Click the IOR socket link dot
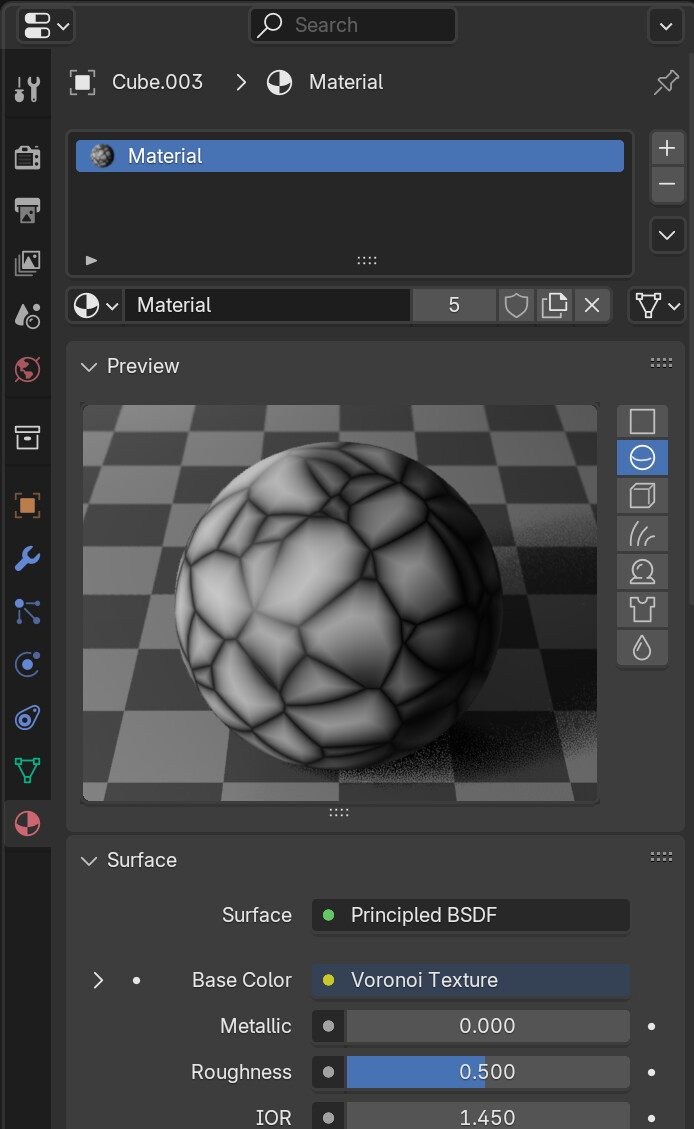Screen dimensions: 694x1129 (x=328, y=1117)
